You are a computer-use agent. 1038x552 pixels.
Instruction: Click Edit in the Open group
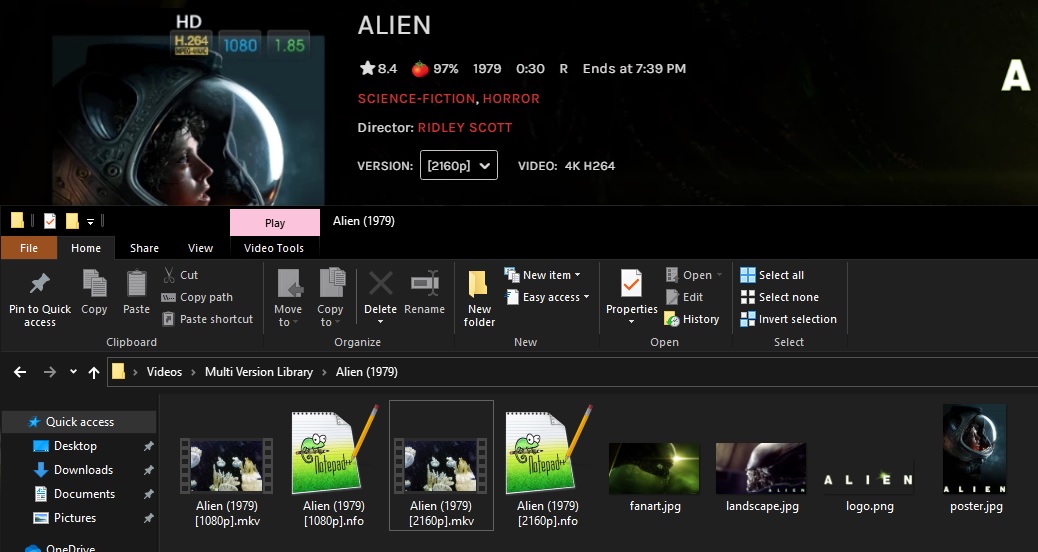pos(684,297)
